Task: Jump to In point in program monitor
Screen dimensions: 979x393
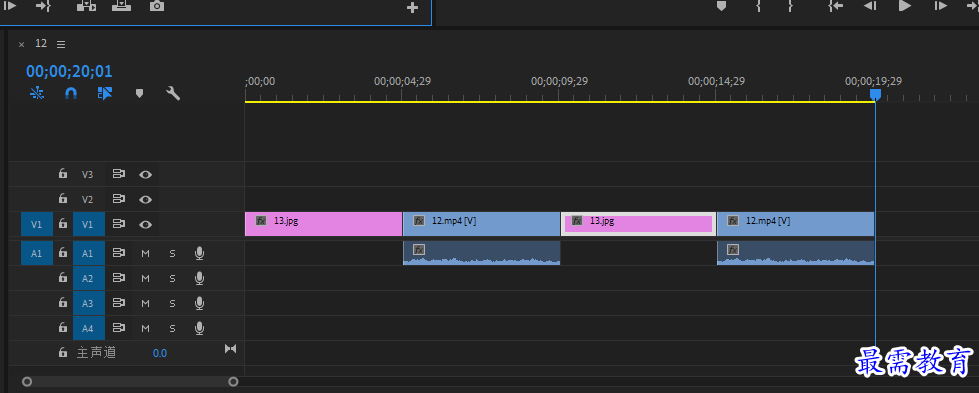Action: click(x=835, y=6)
